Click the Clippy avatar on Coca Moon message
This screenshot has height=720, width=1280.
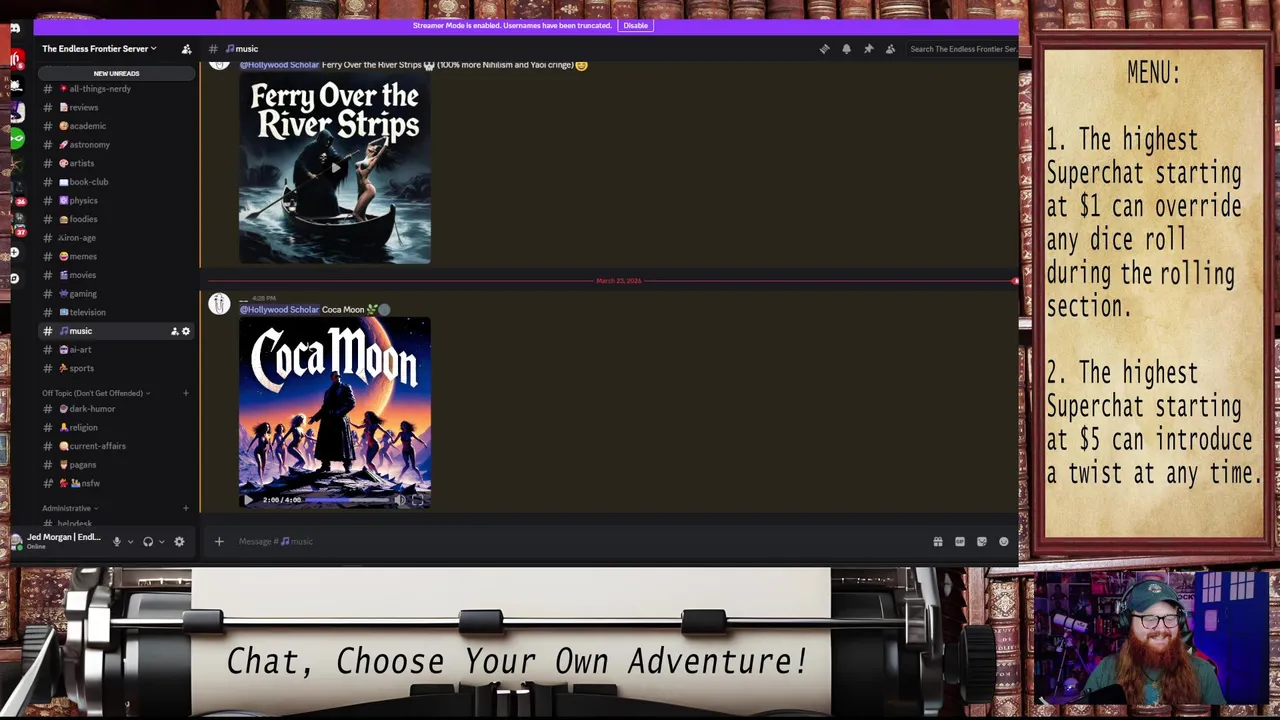[219, 304]
